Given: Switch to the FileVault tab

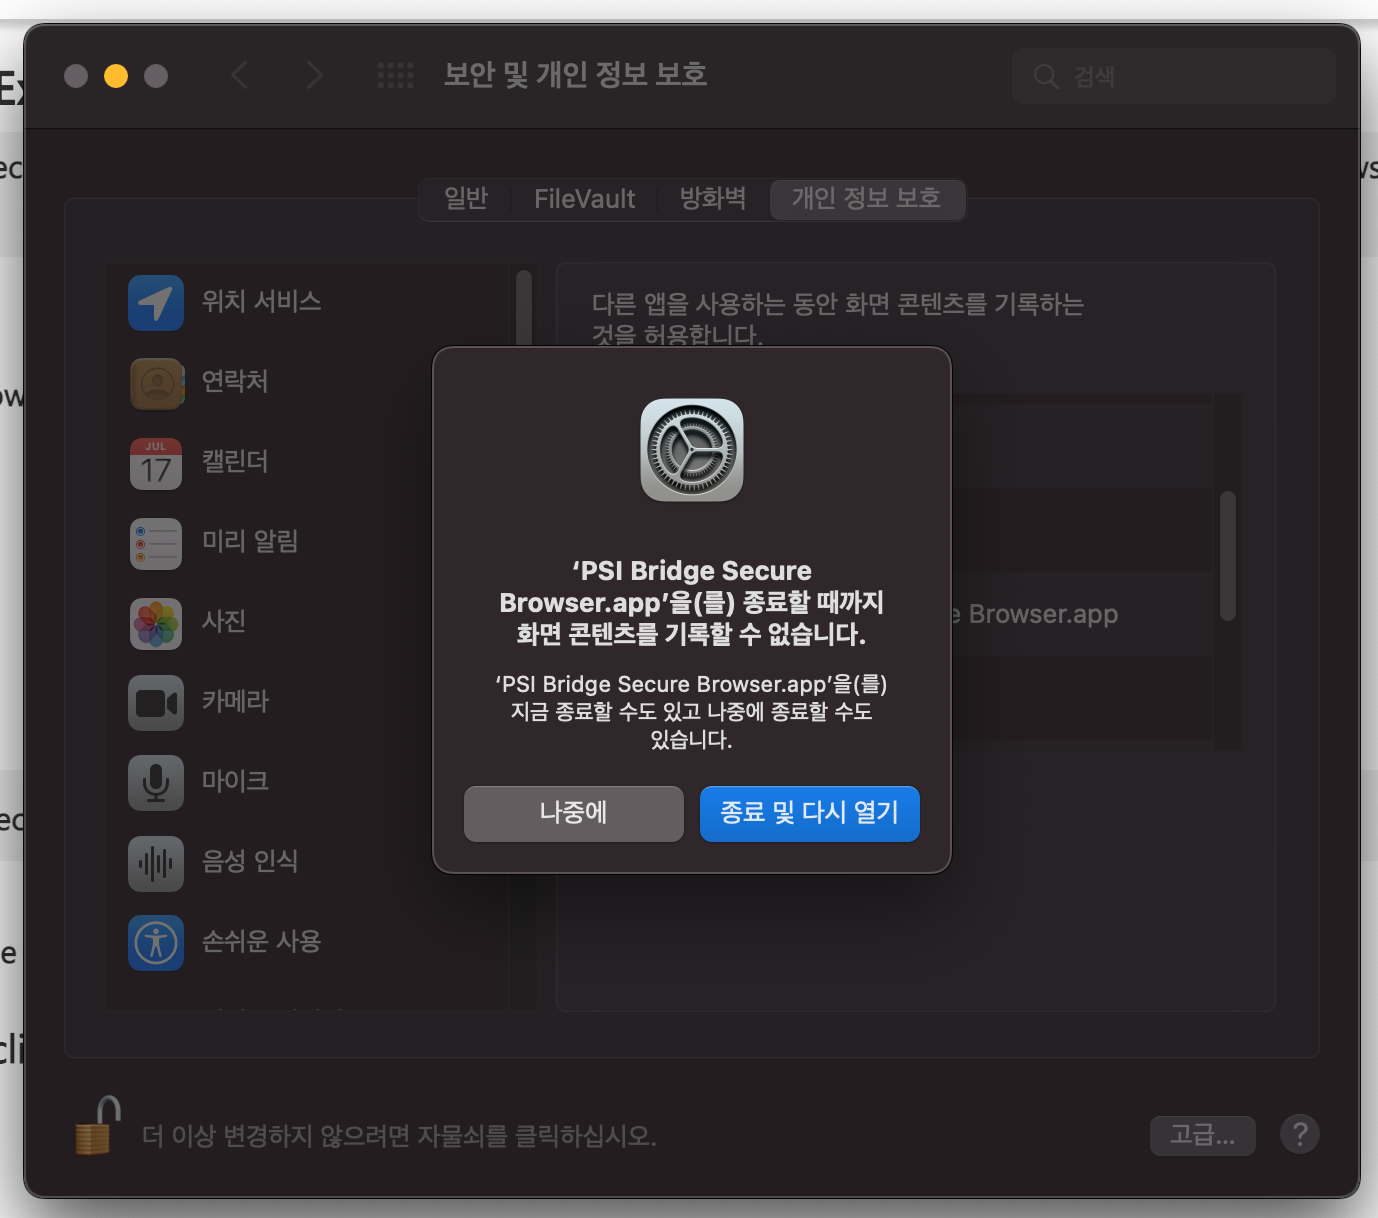Looking at the screenshot, I should point(584,199).
